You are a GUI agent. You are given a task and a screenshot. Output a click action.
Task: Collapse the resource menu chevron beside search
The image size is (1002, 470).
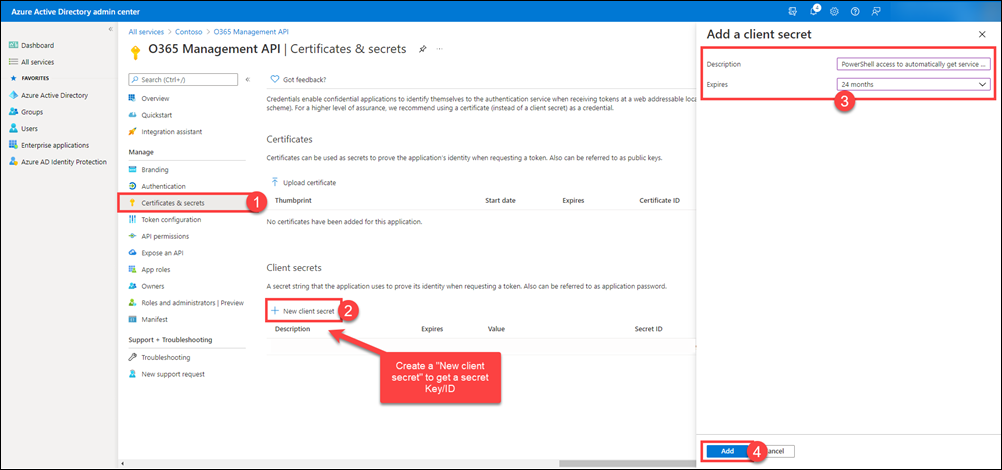pos(247,79)
